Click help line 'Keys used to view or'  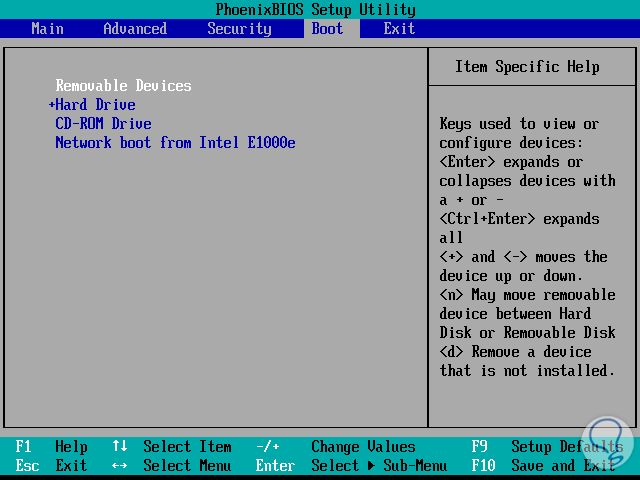tap(519, 124)
